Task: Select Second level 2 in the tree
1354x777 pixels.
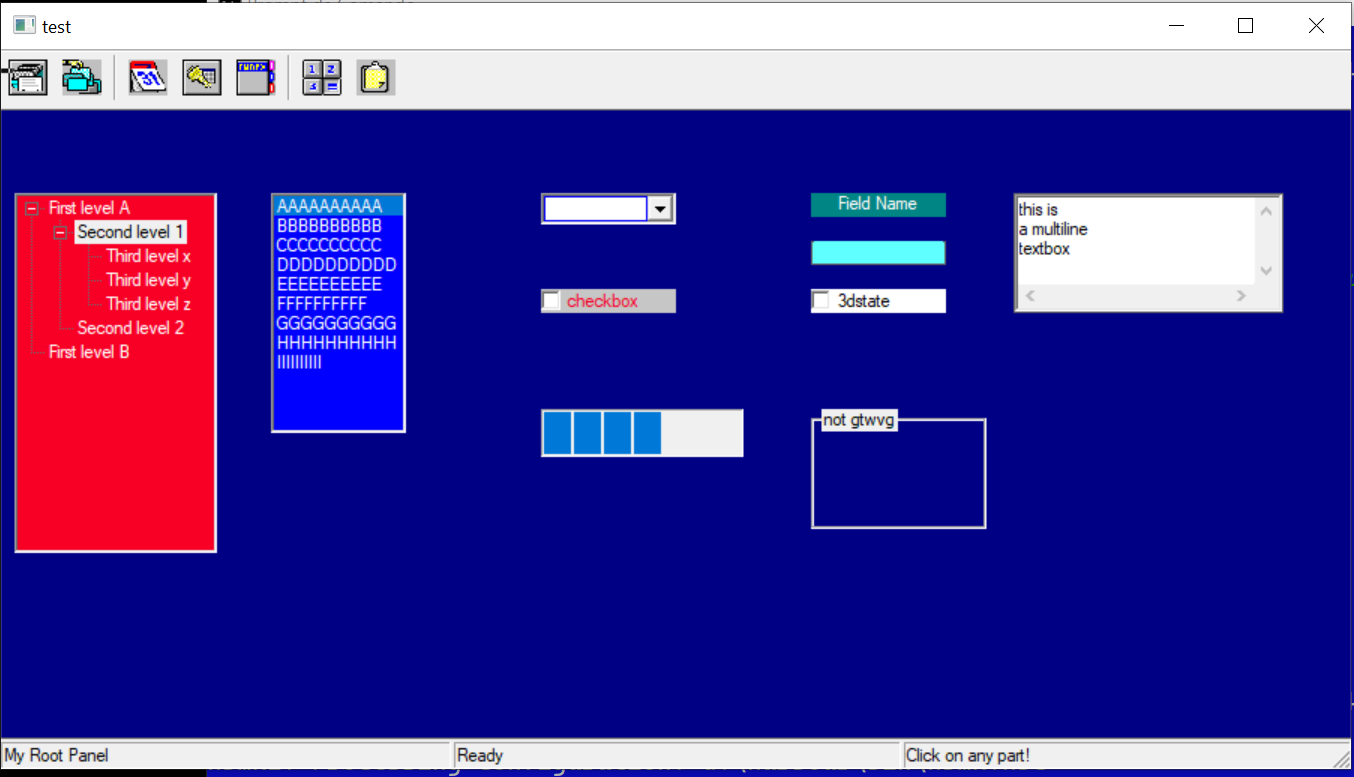Action: 131,328
